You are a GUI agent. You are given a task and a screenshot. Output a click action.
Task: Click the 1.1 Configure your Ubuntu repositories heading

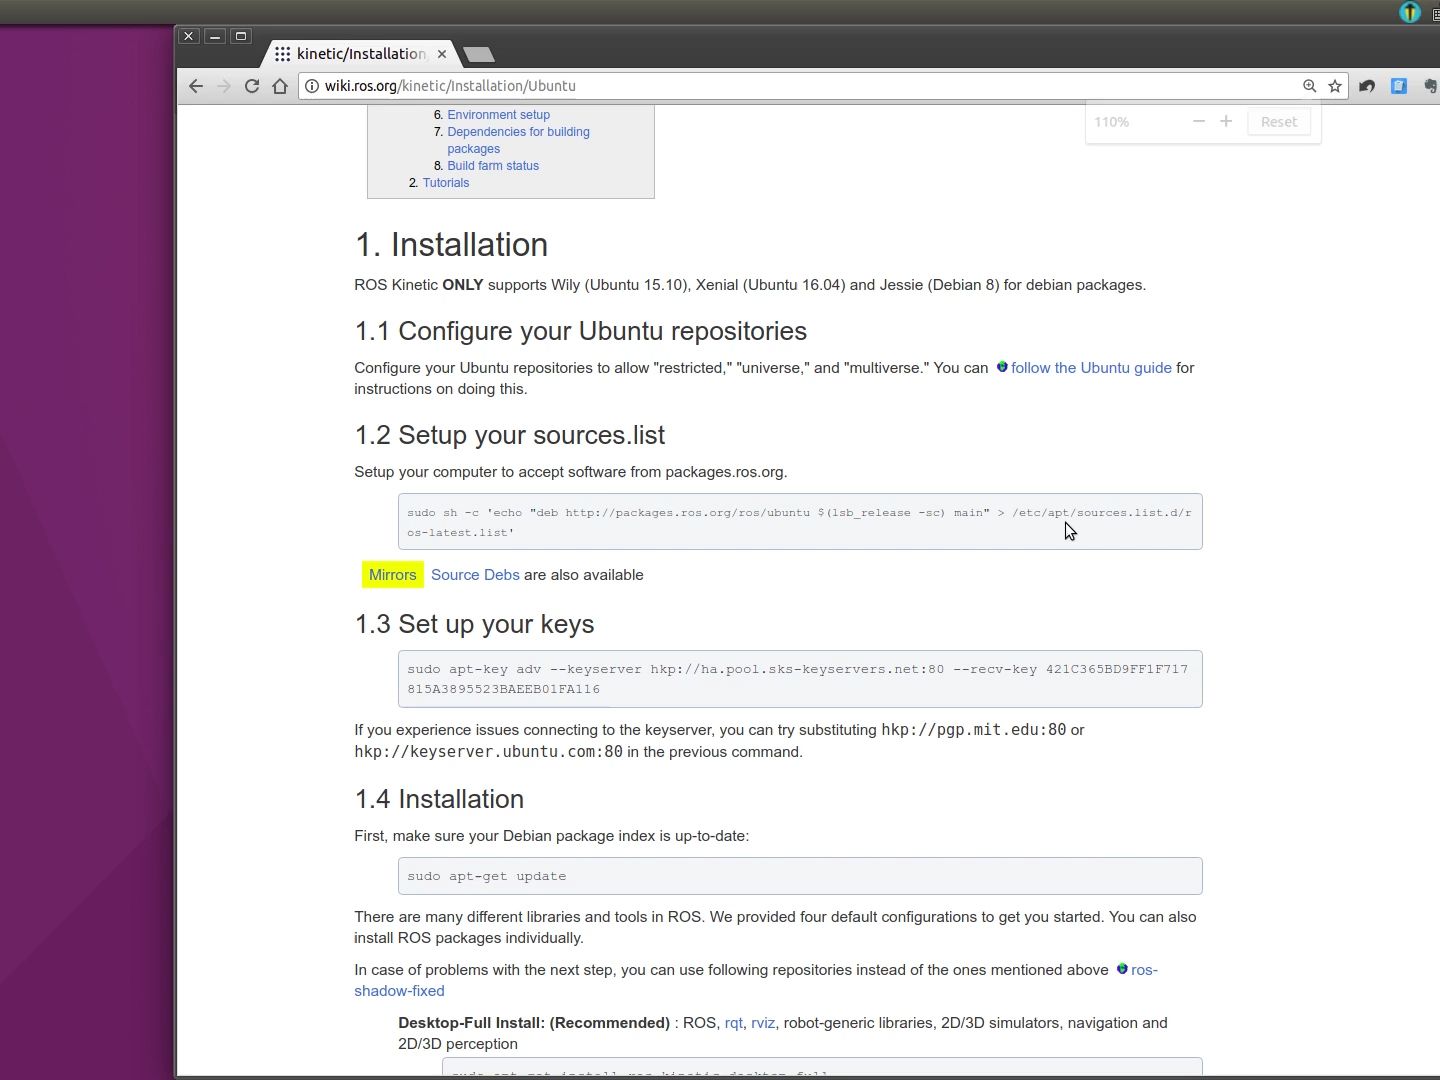pyautogui.click(x=580, y=331)
